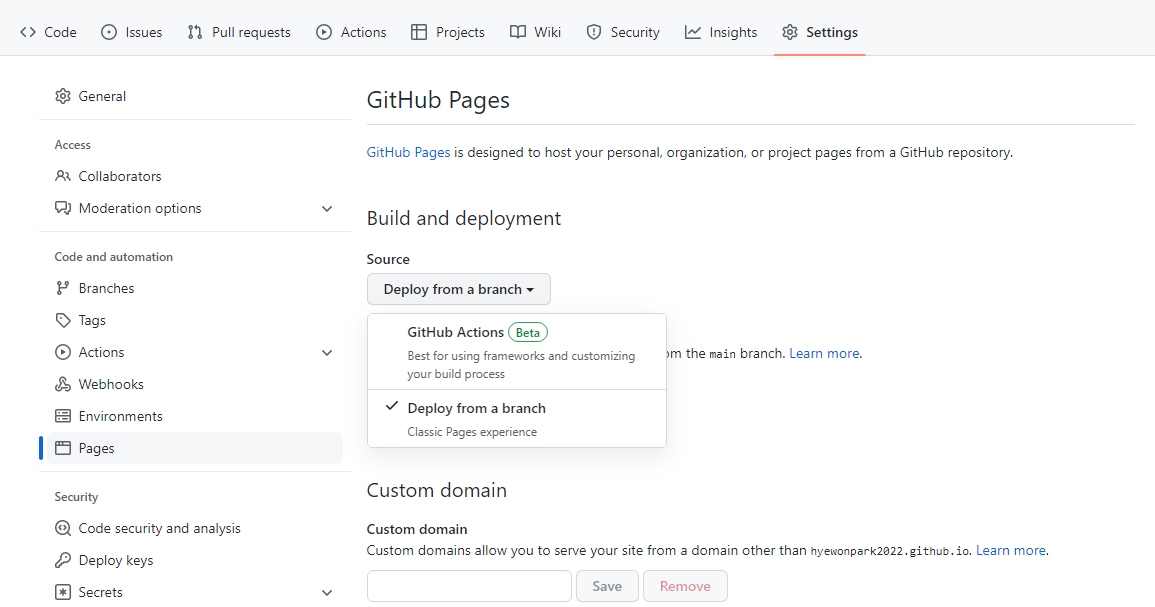Click the Collaborators people icon
The width and height of the screenshot is (1155, 607).
click(63, 176)
